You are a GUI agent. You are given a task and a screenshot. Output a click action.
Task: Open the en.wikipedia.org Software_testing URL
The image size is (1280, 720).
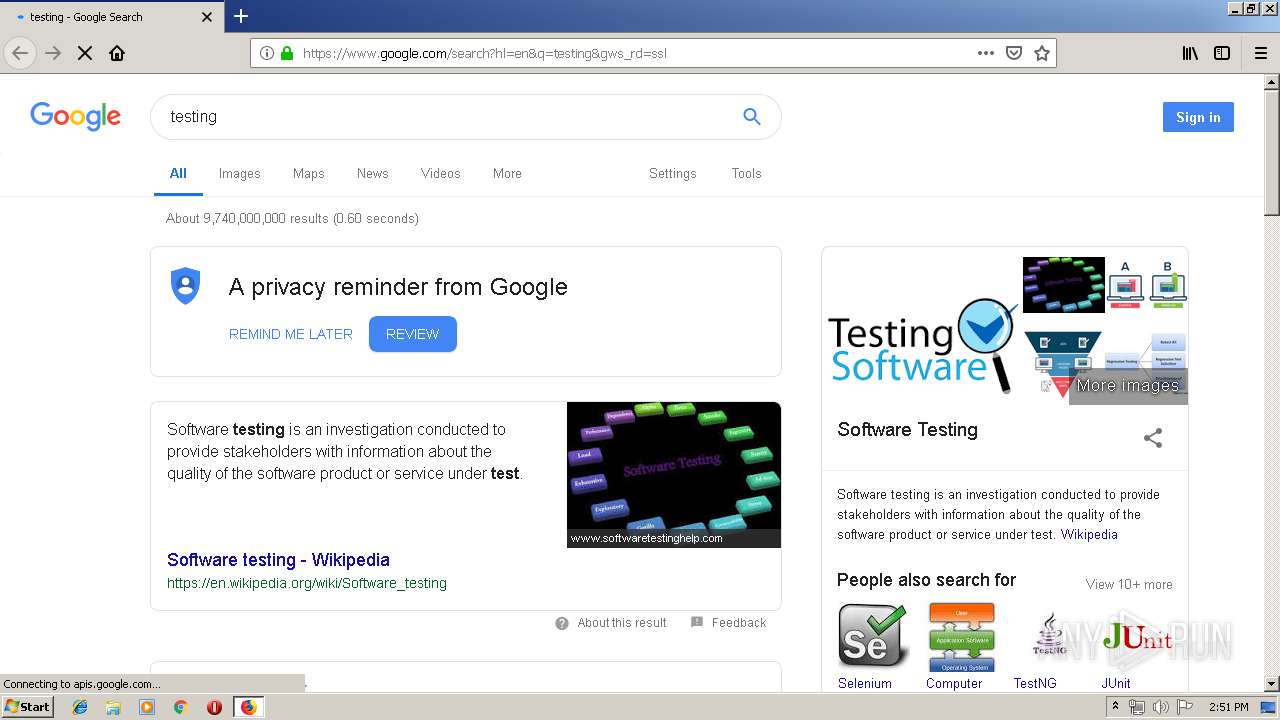coord(307,583)
